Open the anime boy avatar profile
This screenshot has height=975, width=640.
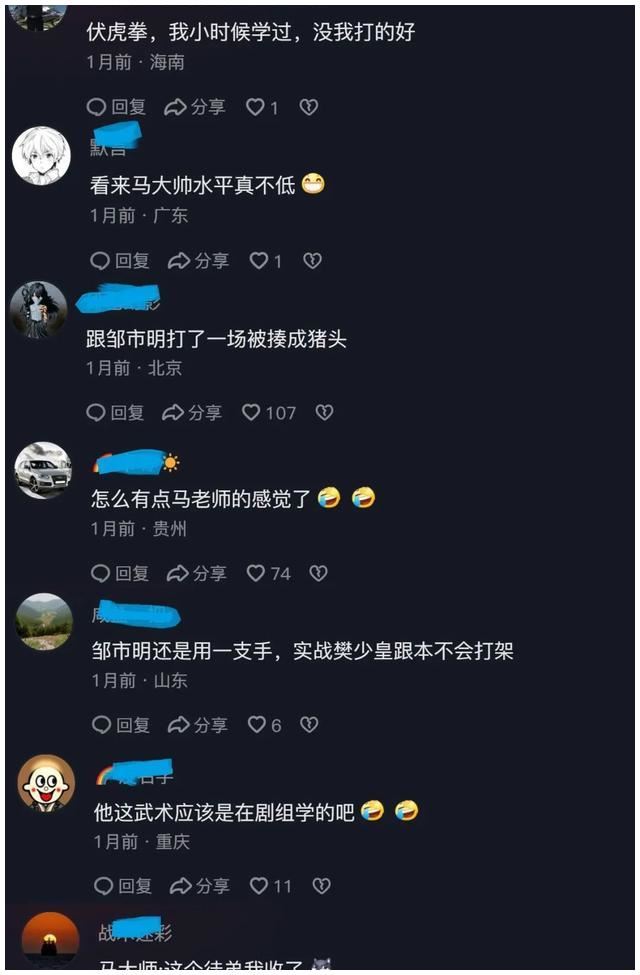point(41,156)
